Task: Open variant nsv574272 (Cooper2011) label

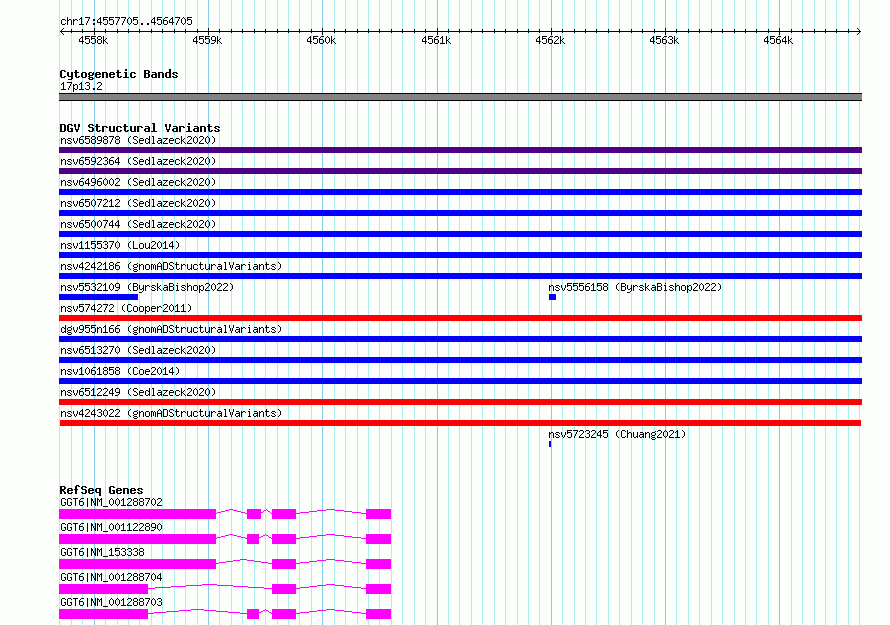Action: tap(126, 308)
